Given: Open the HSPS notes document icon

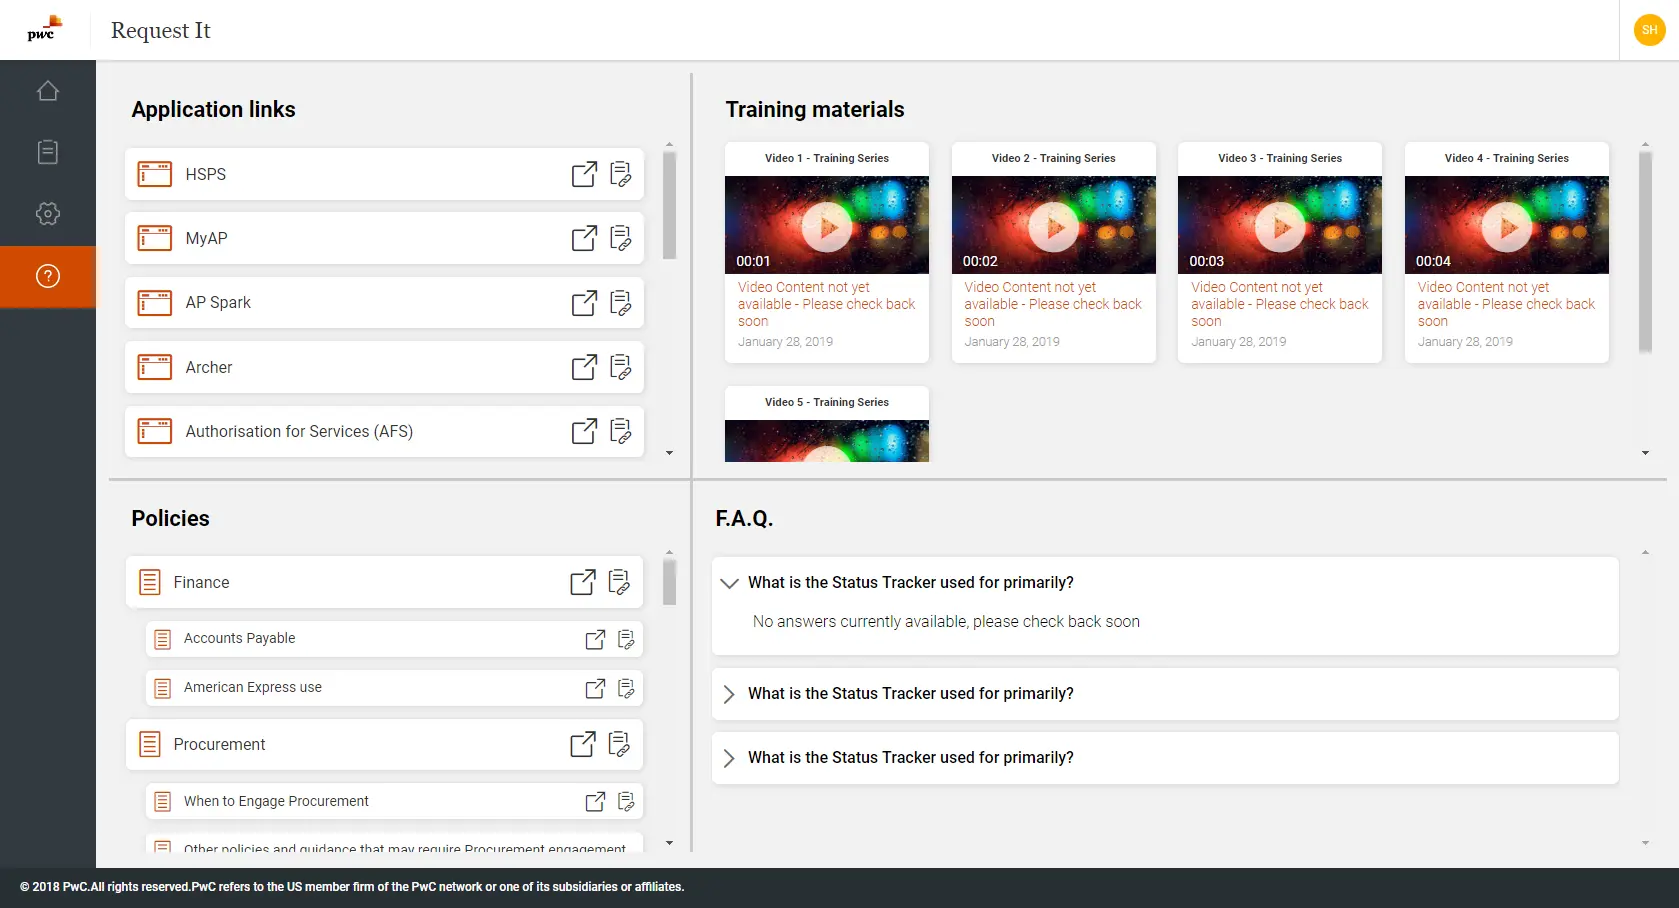Looking at the screenshot, I should (621, 174).
